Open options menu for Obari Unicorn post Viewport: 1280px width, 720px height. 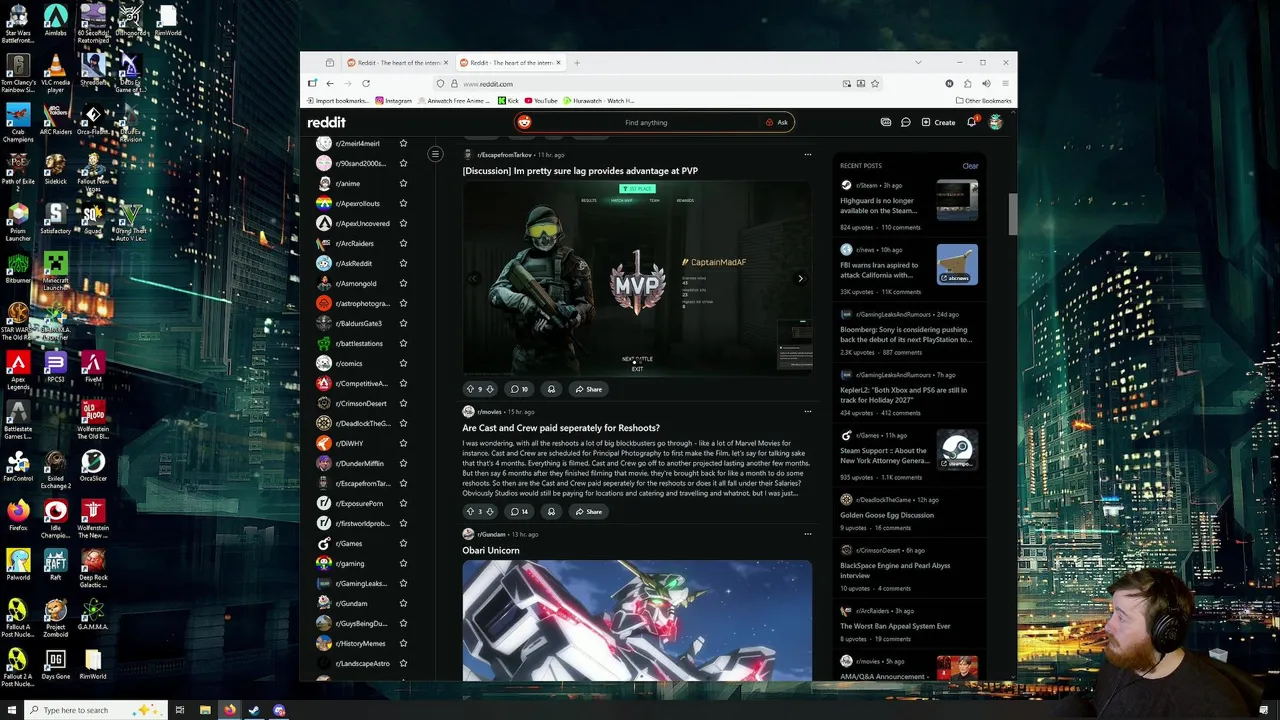pos(807,533)
